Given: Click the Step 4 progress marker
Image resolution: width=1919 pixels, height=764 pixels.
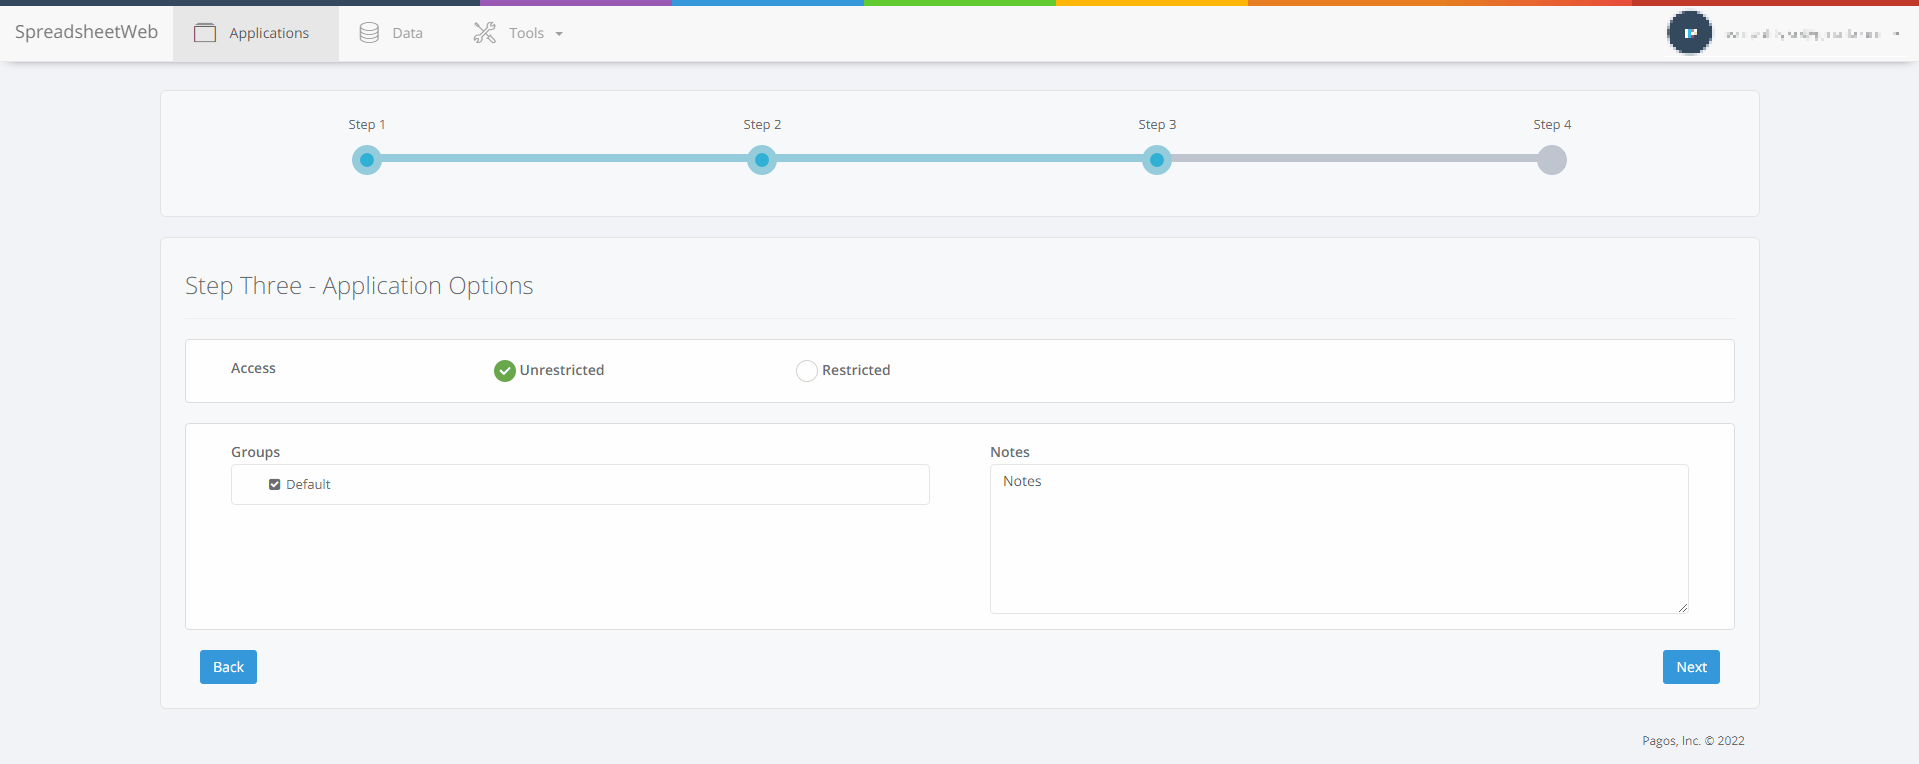Looking at the screenshot, I should tap(1552, 160).
